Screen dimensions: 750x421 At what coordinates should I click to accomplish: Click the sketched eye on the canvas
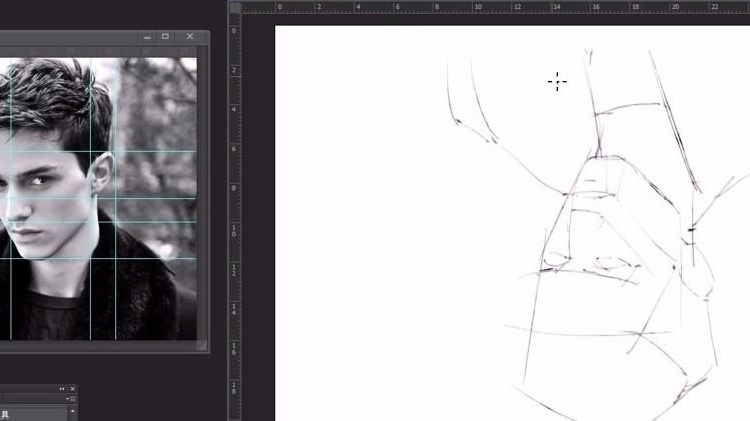(x=615, y=262)
